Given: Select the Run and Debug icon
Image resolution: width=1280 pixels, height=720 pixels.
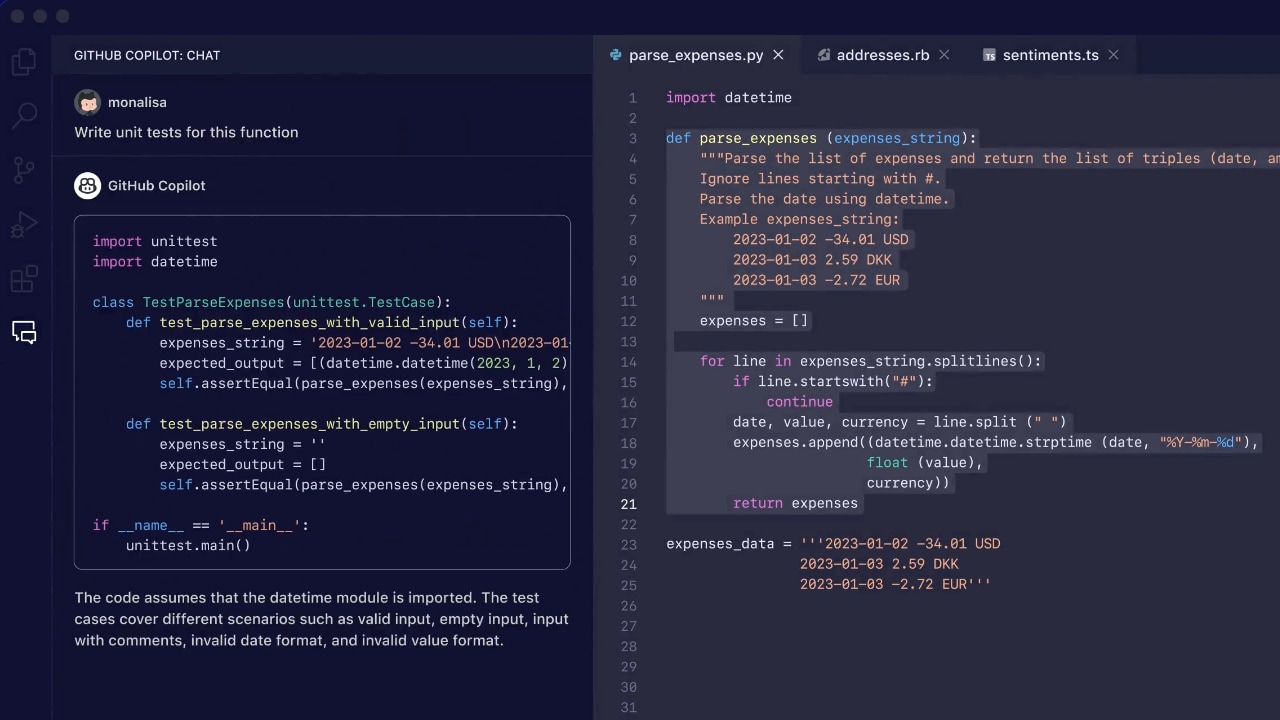Looking at the screenshot, I should coord(24,225).
